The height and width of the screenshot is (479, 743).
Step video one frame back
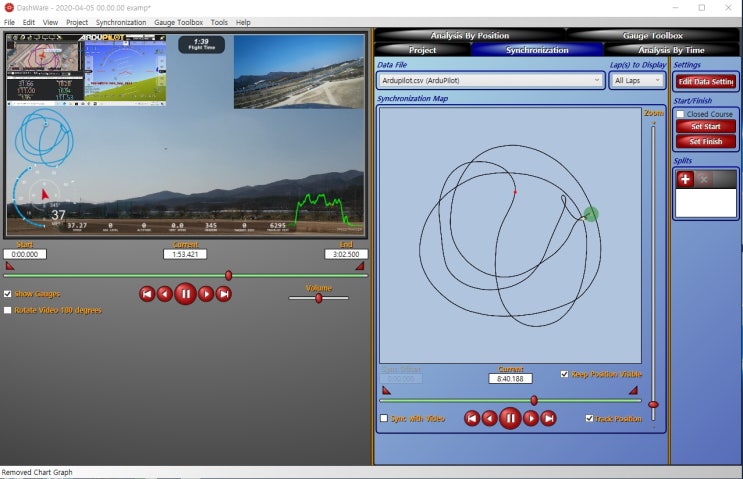tap(164, 294)
